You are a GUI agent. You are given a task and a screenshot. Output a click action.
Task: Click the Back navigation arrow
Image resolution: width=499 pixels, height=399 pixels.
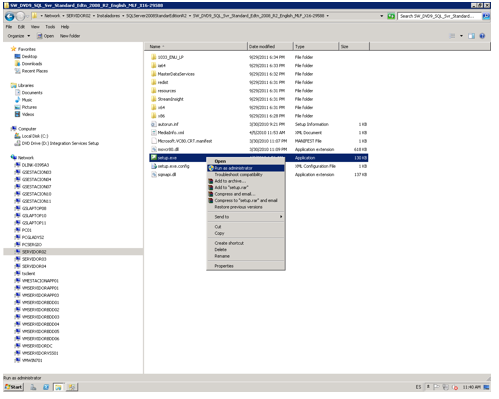point(10,16)
